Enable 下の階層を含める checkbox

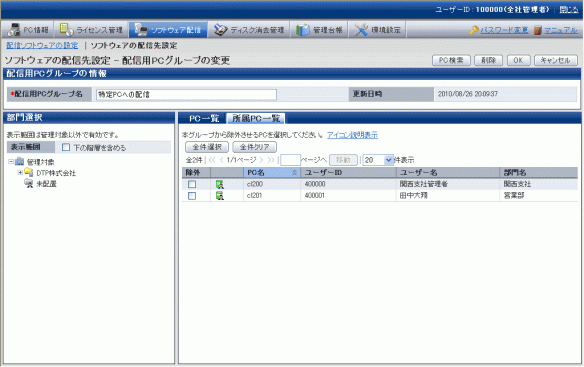pos(66,147)
